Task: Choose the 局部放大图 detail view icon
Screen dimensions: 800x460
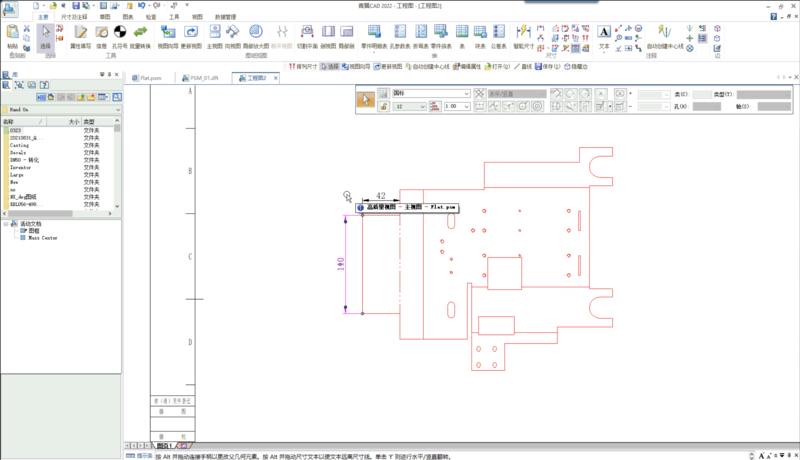Action: (255, 35)
